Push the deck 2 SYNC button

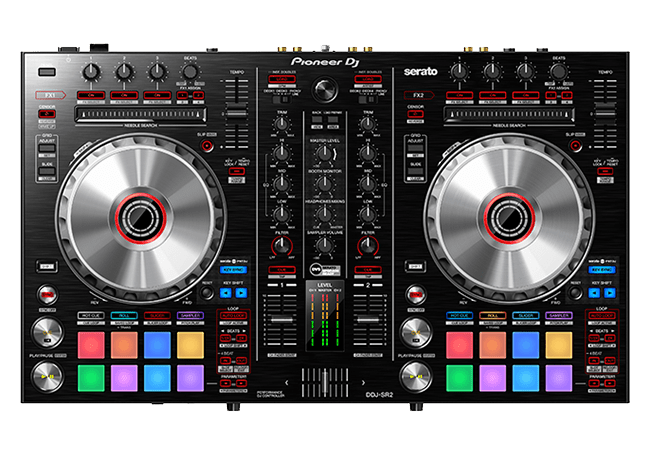pos(416,295)
